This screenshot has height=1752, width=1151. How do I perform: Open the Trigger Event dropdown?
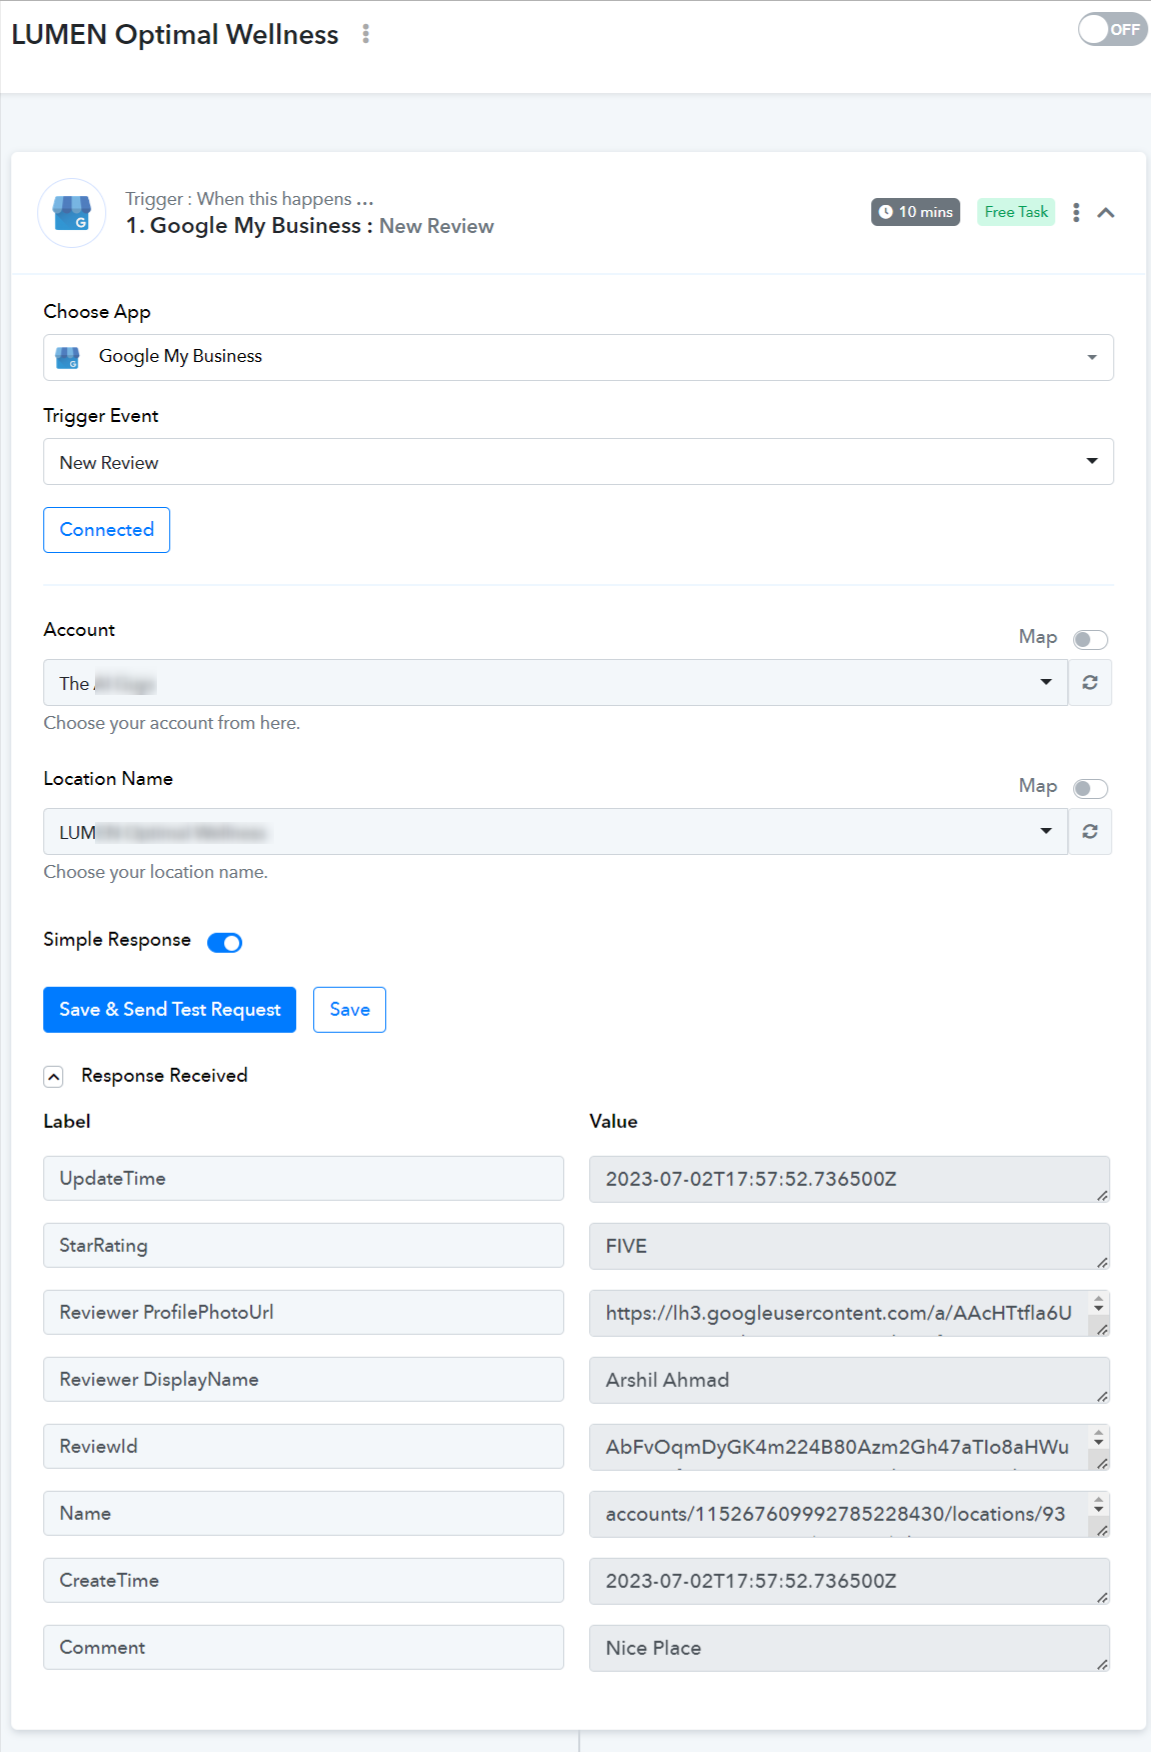578,462
